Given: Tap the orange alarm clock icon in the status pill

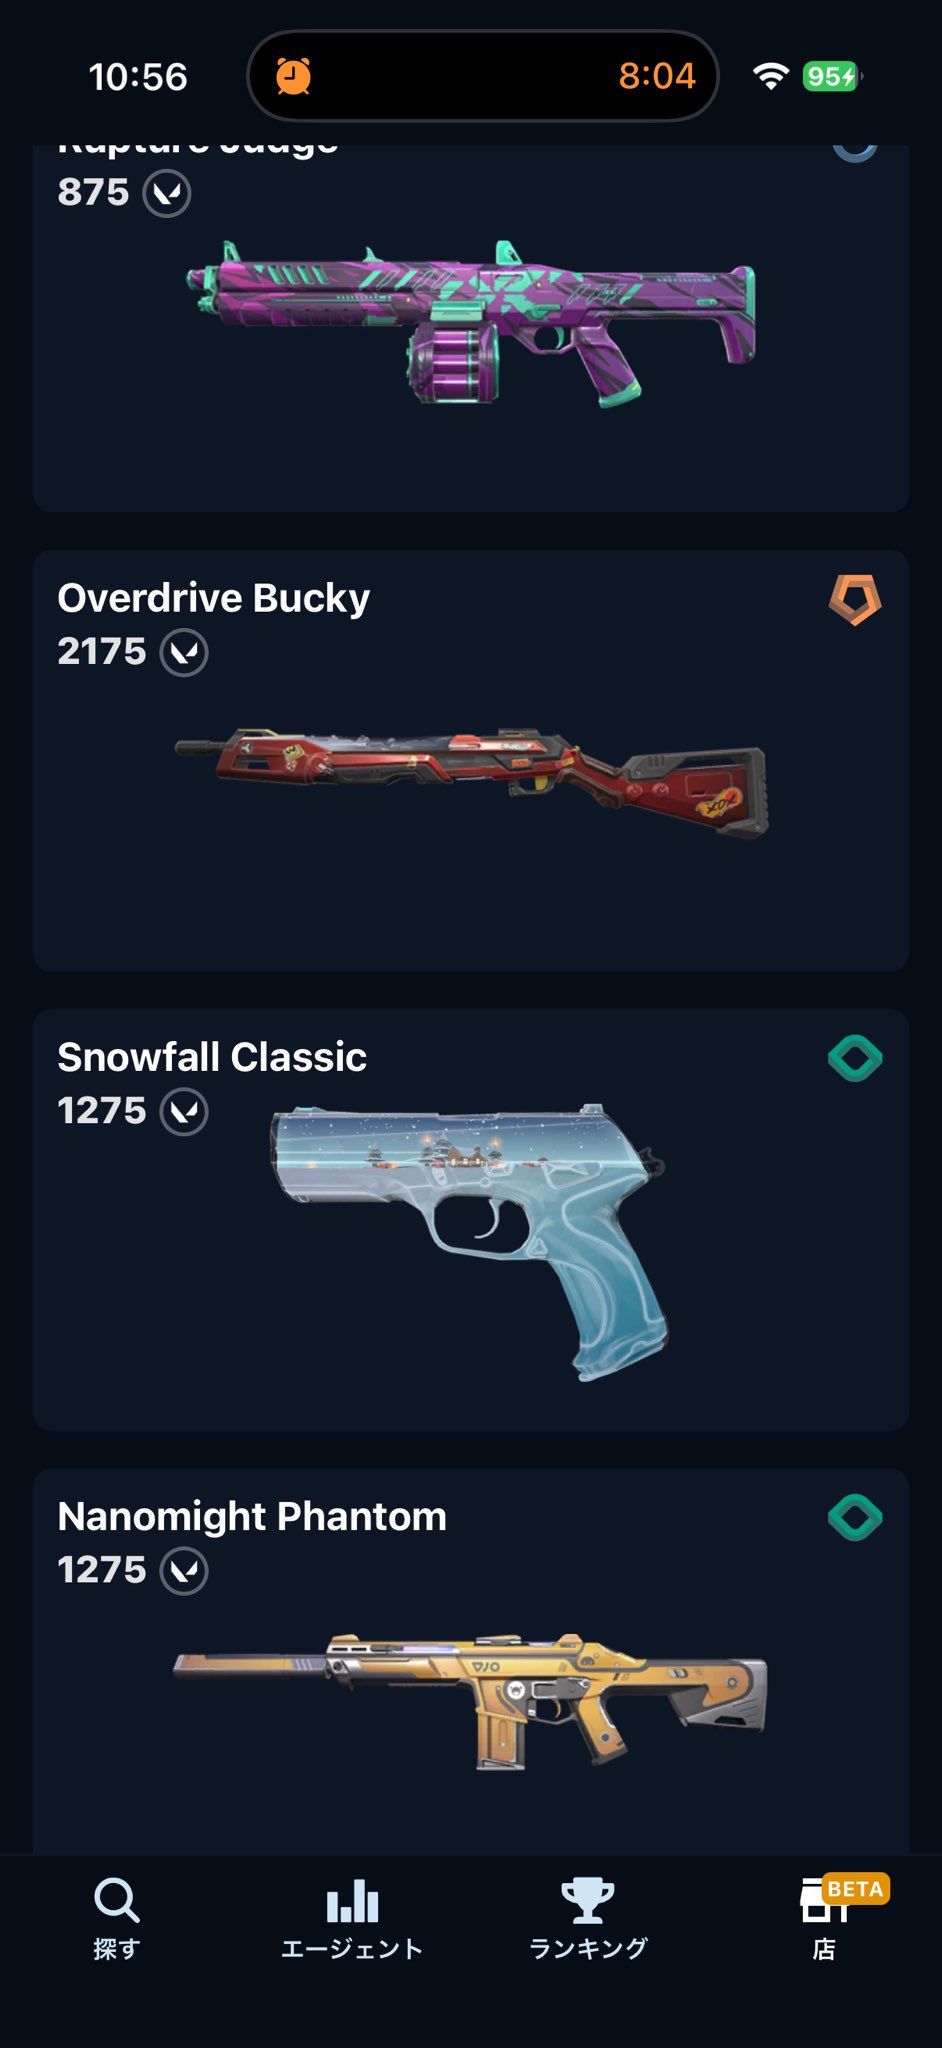Looking at the screenshot, I should (293, 76).
